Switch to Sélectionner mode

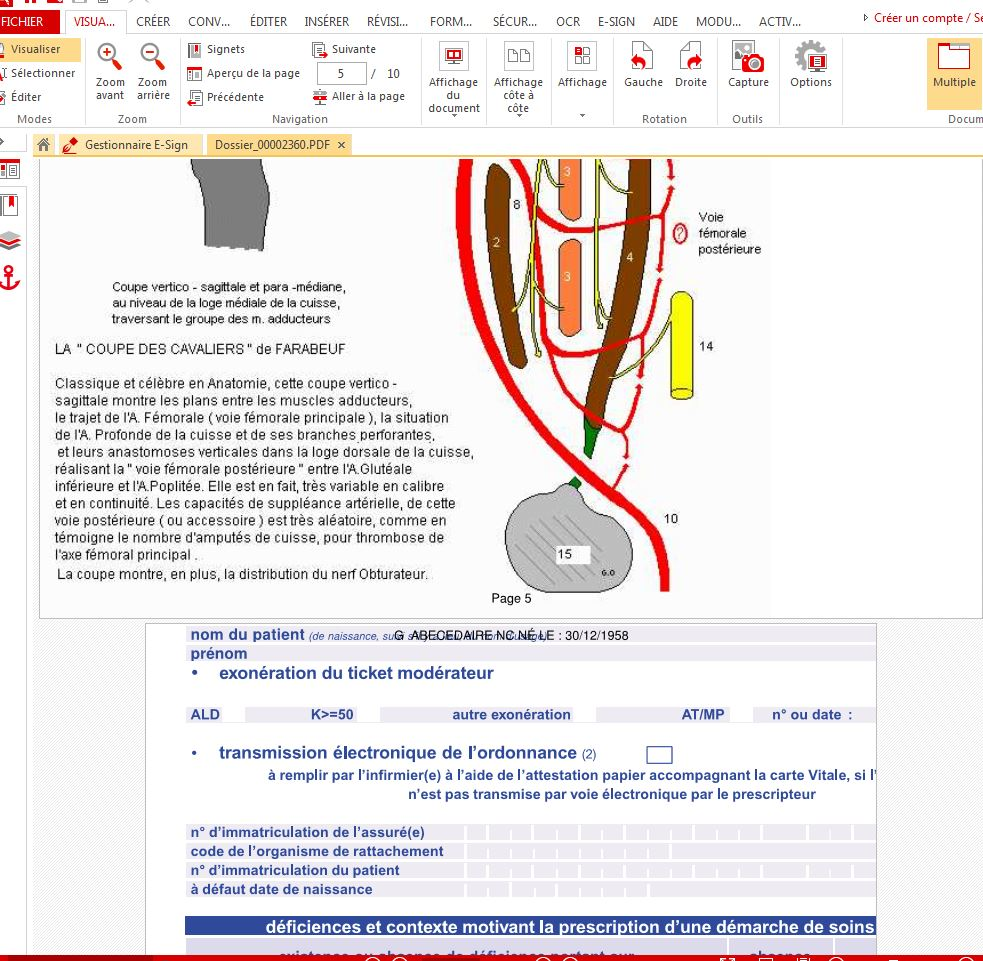pos(38,73)
